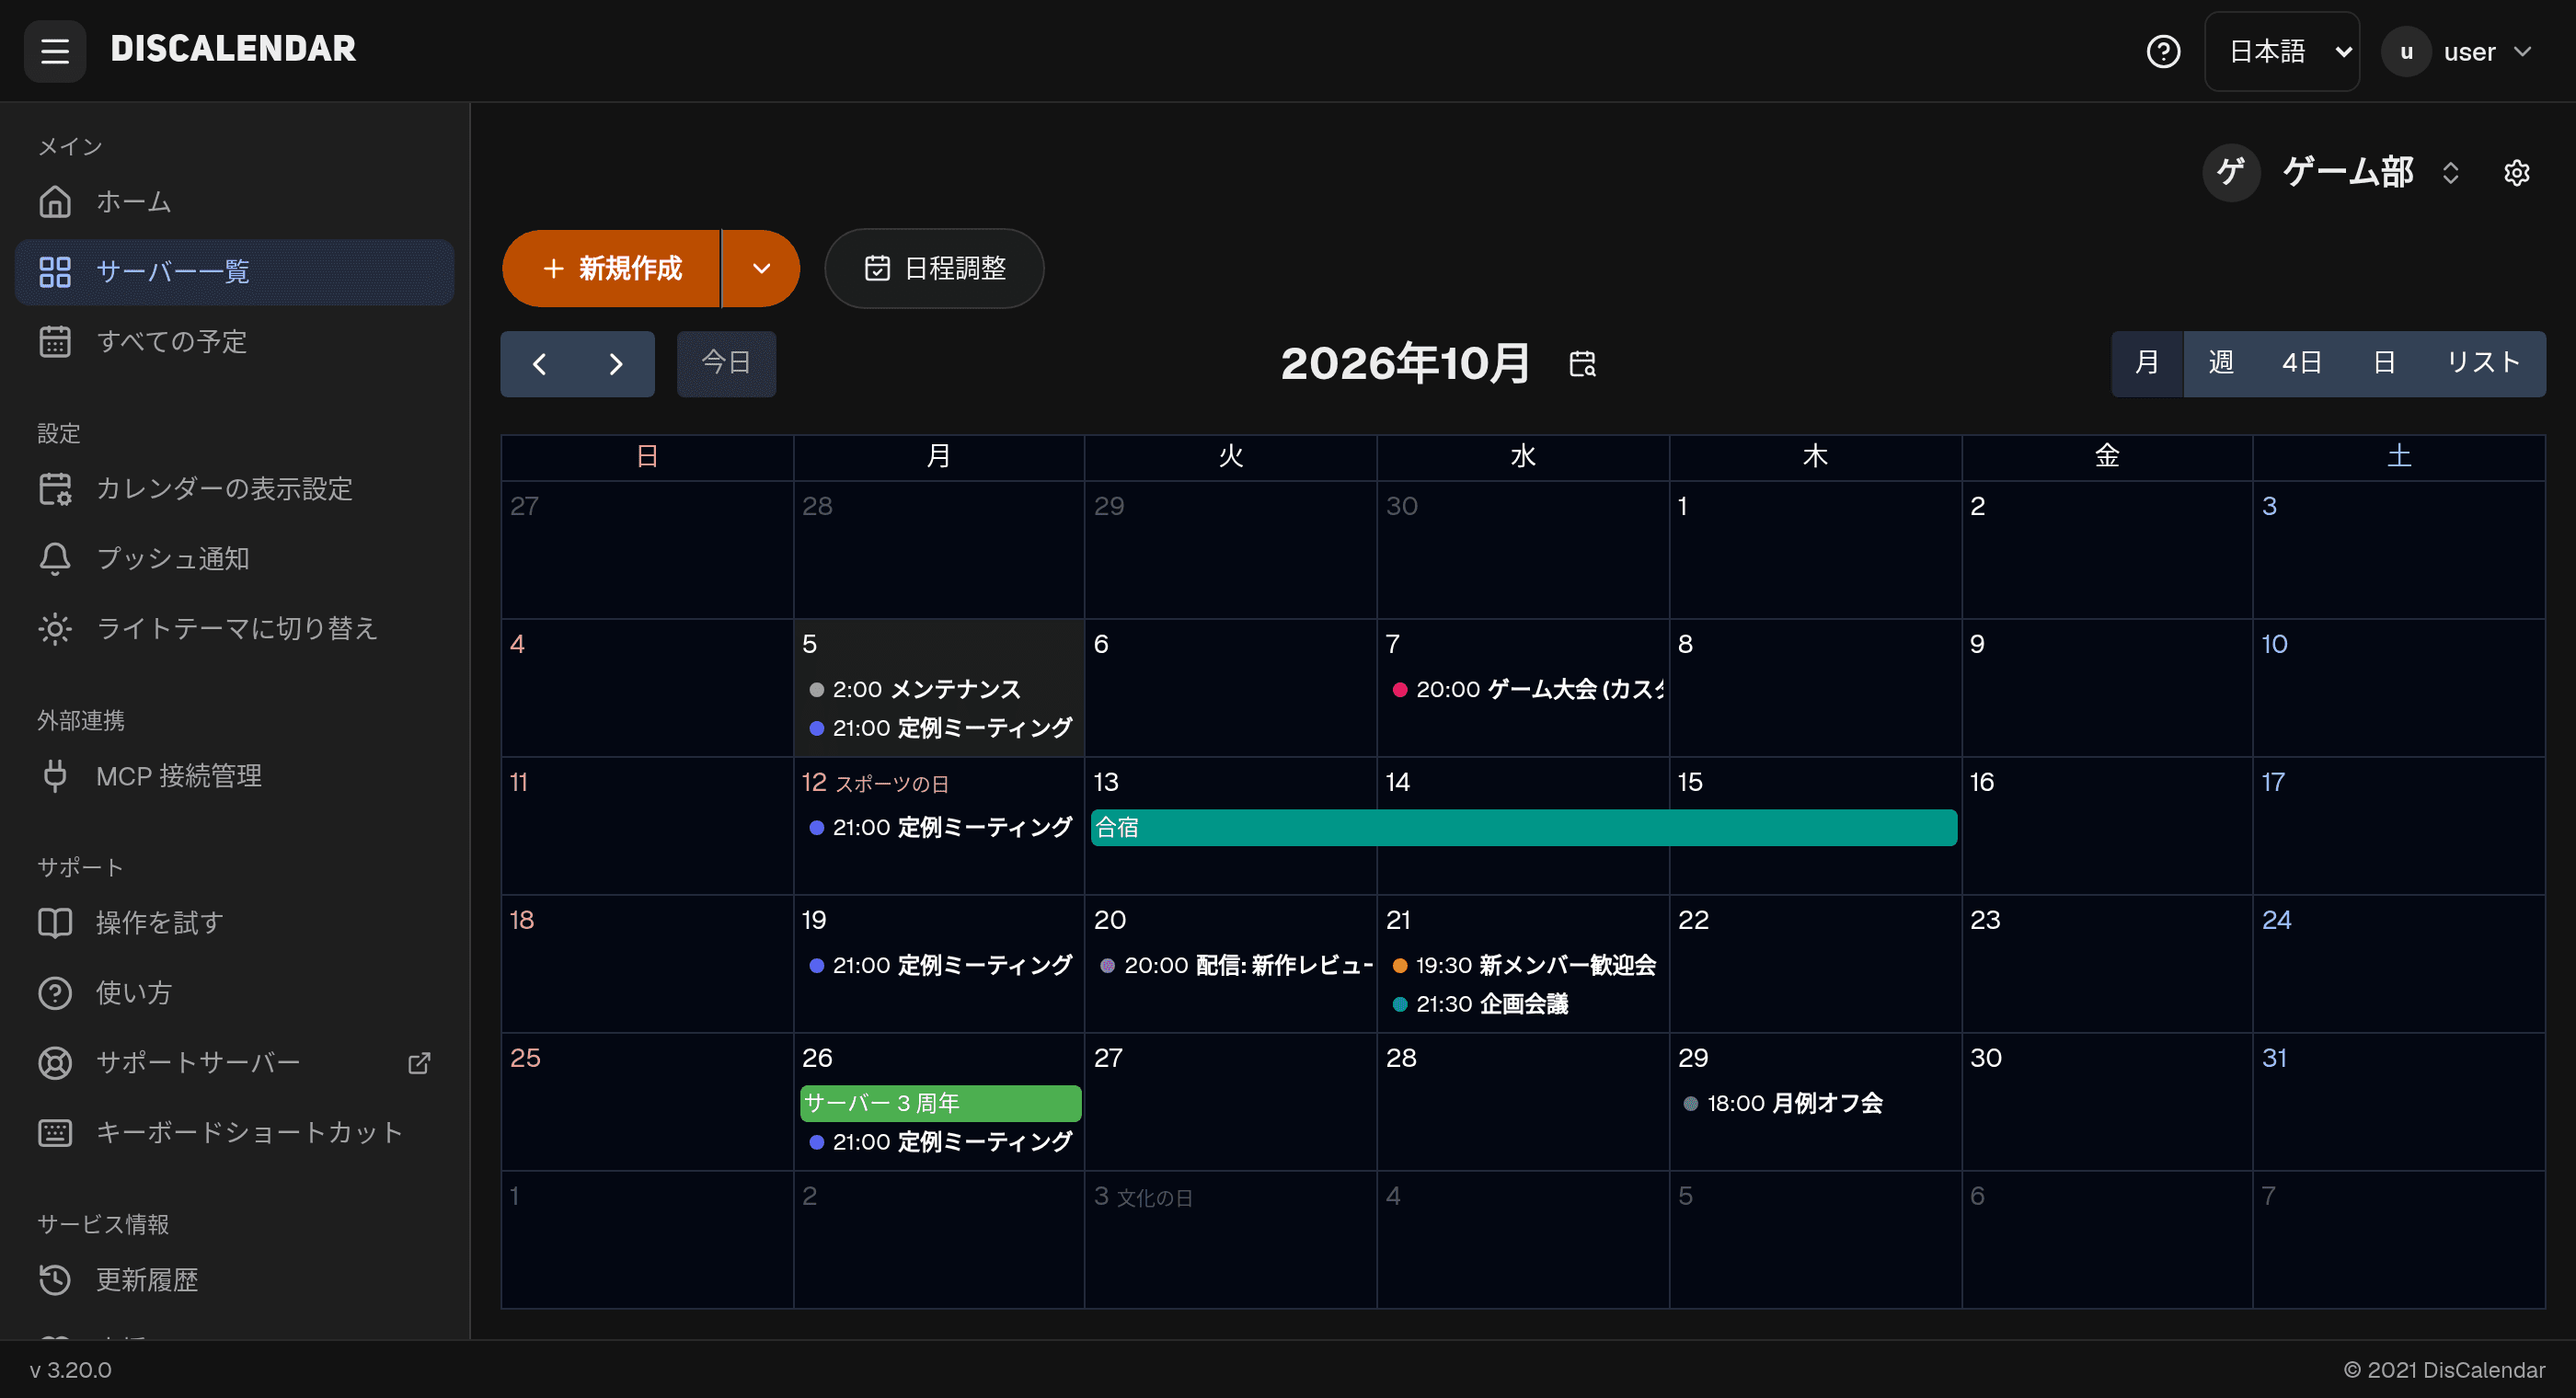Screen dimensions: 2576x1398
Task: Click the 更新履歴 history icon
Action: (x=55, y=1280)
